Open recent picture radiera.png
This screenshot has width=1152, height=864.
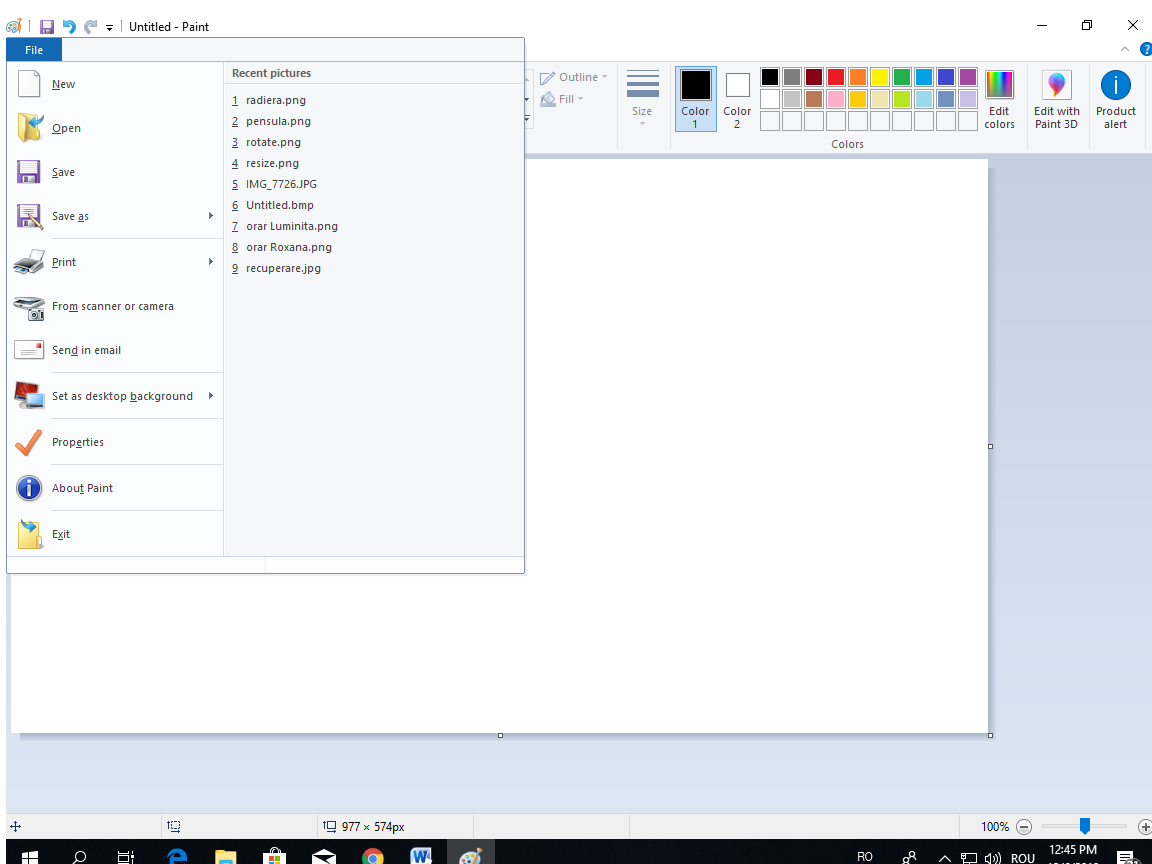click(275, 100)
